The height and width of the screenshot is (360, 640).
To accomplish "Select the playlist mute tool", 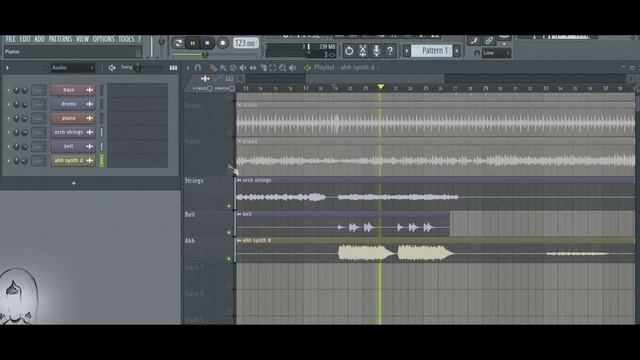I will click(x=243, y=68).
